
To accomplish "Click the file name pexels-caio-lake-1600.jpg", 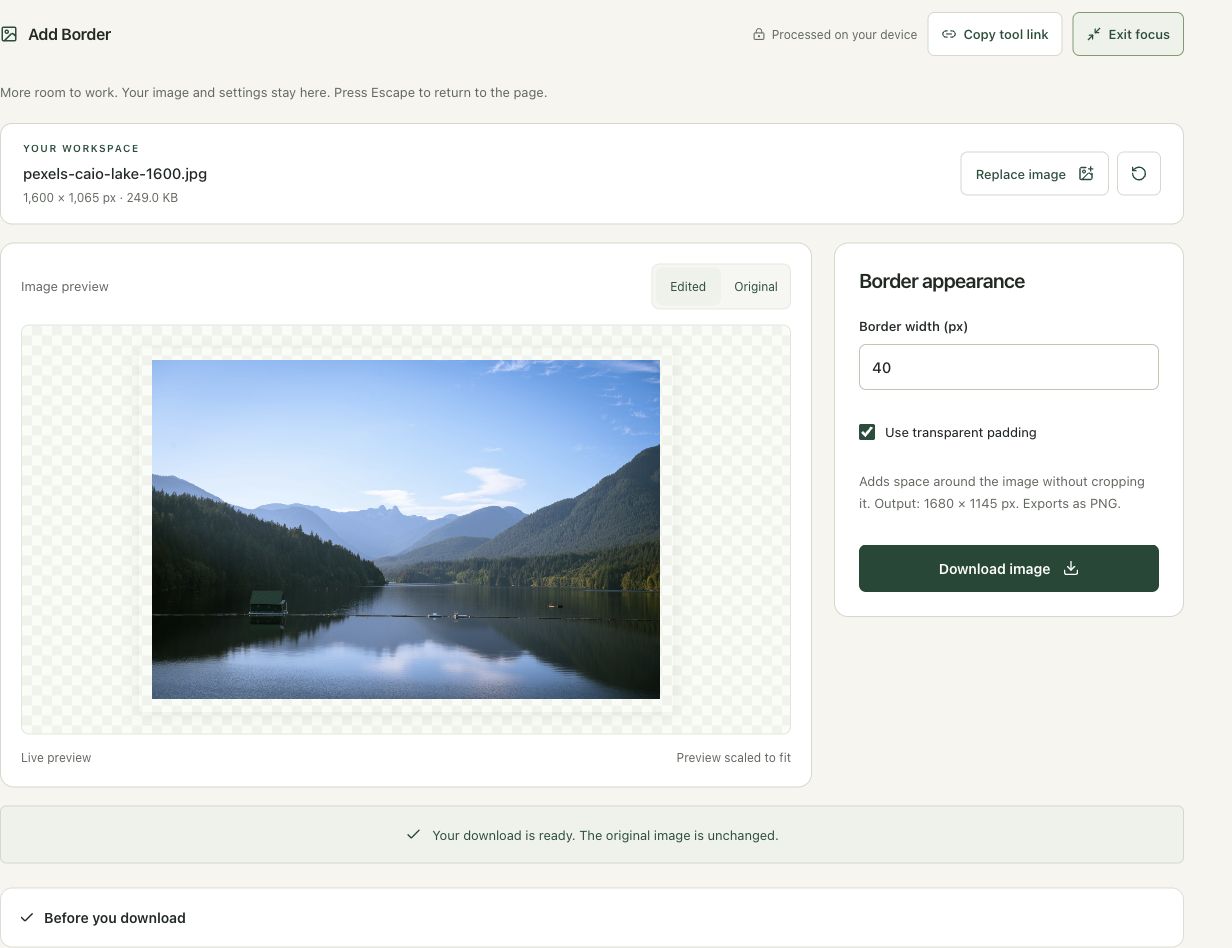I will (x=115, y=174).
